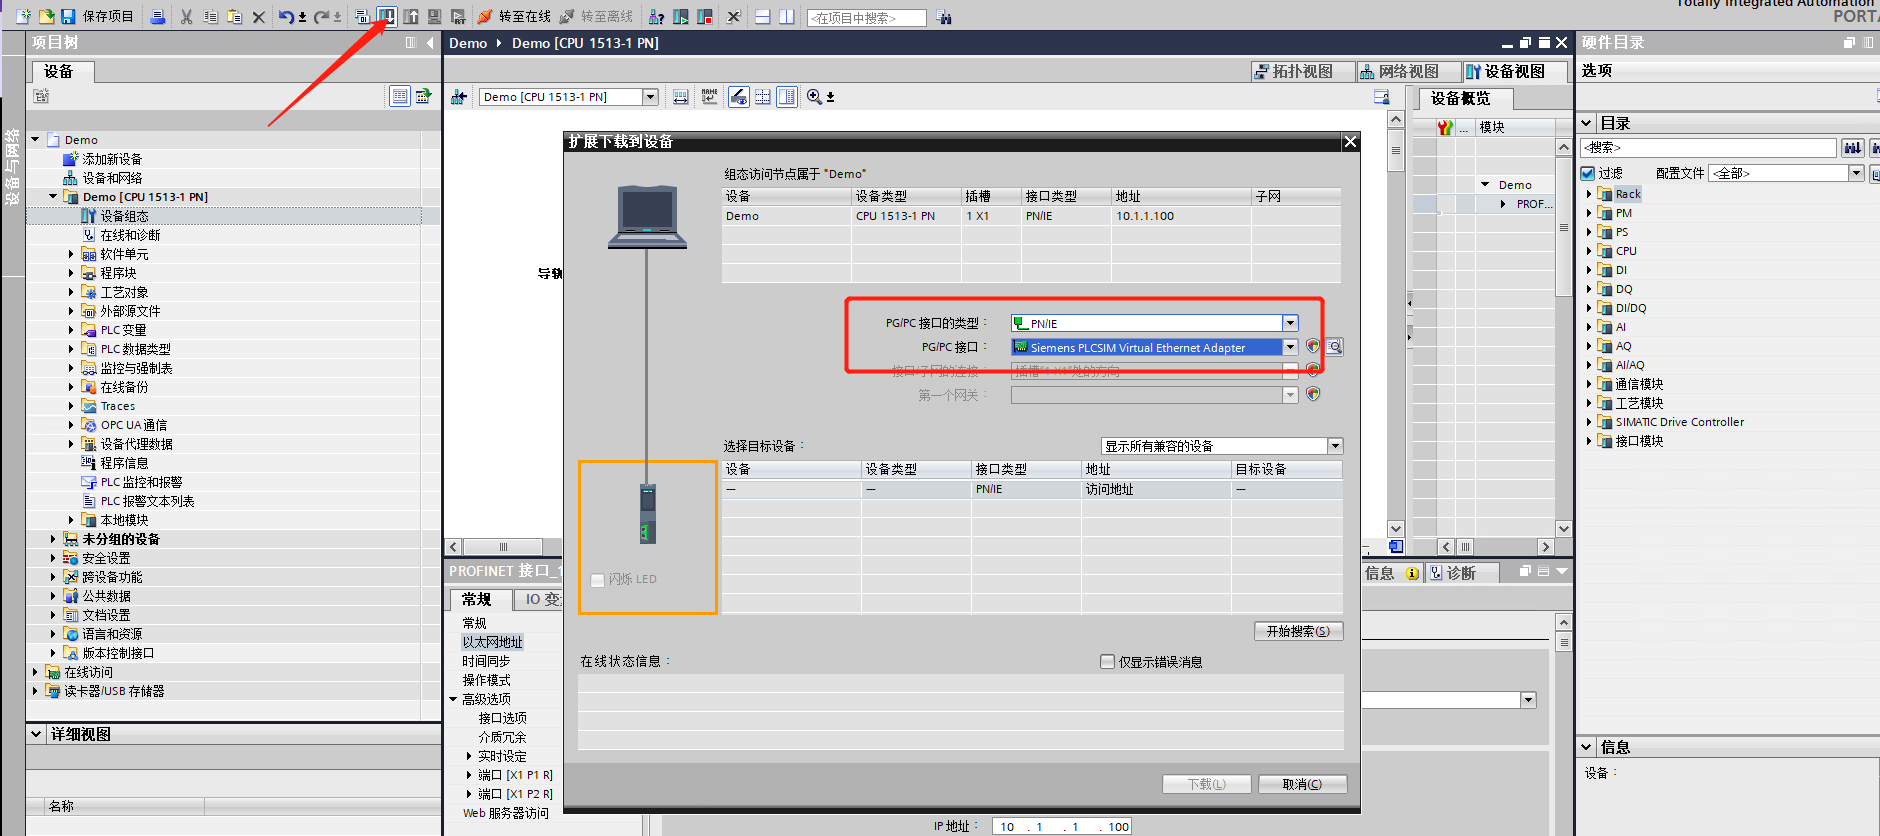Click the compile icon in the toolbar
Screen dimensions: 1880x836
pyautogui.click(x=362, y=17)
